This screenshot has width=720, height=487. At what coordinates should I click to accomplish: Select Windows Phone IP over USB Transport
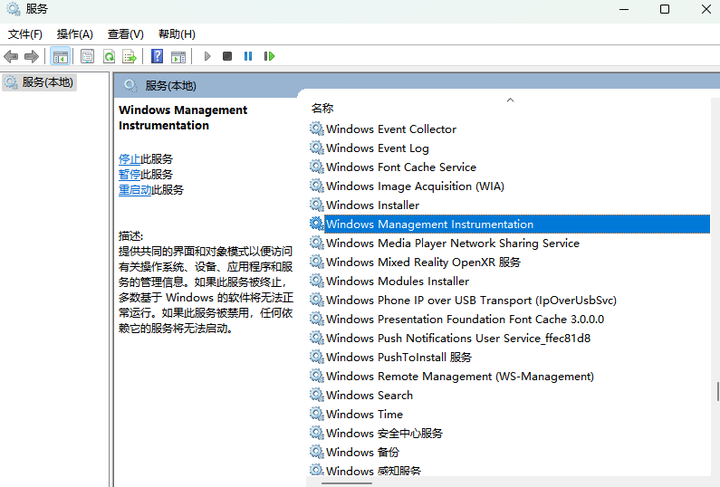coord(471,300)
